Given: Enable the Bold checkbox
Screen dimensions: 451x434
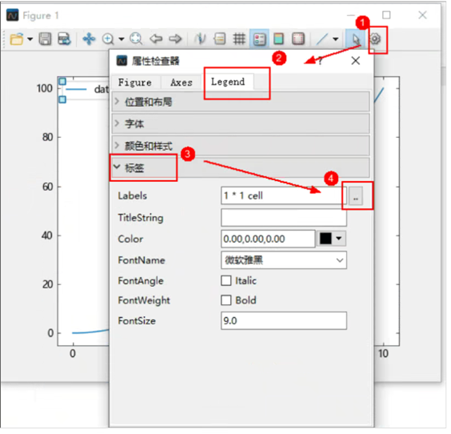Looking at the screenshot, I should (226, 300).
